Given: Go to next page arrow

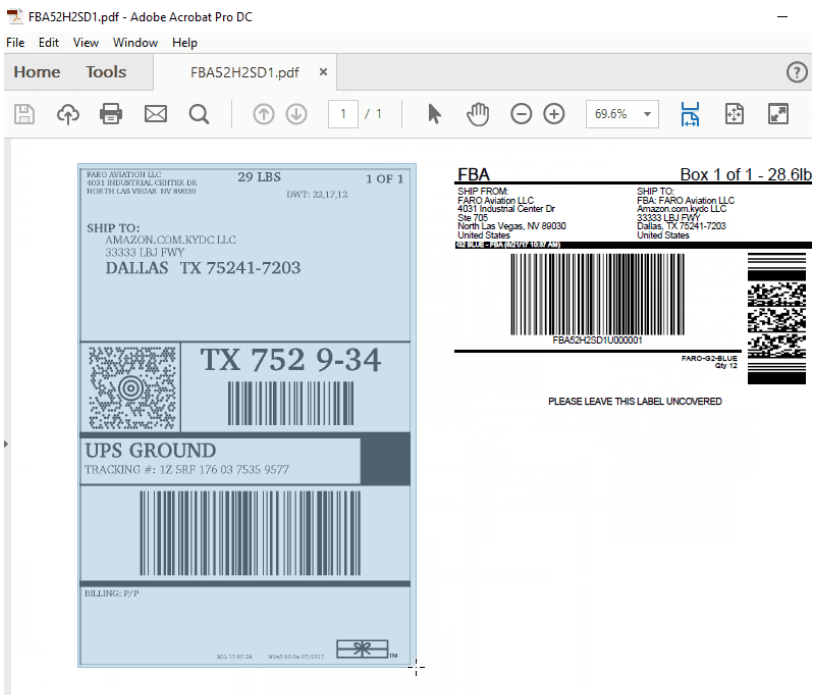Looking at the screenshot, I should pos(296,114).
